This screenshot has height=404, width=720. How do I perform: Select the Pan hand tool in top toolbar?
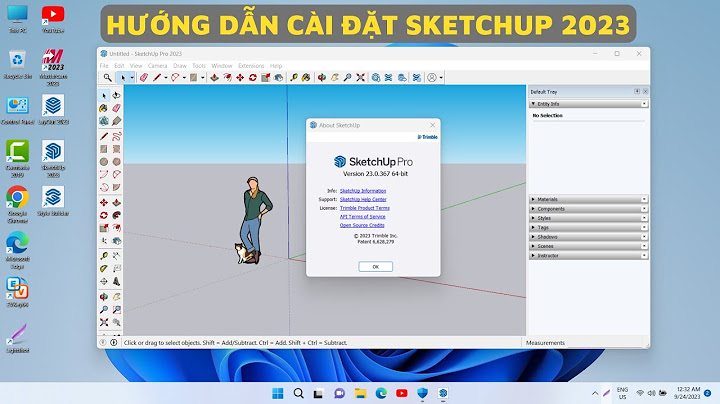pos(335,78)
